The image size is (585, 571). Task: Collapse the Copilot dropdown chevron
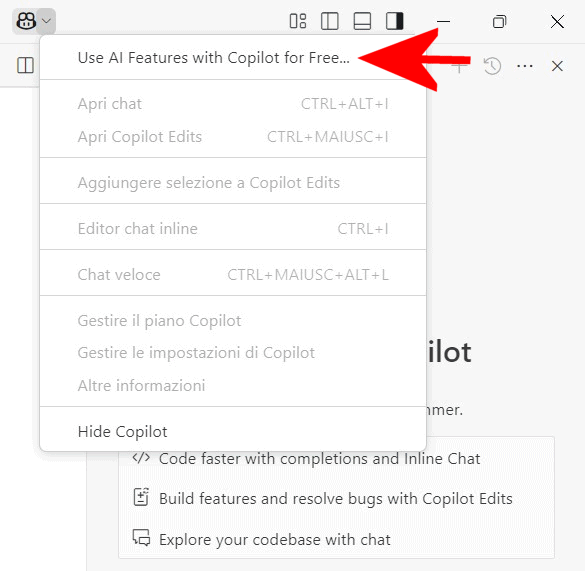tap(47, 21)
